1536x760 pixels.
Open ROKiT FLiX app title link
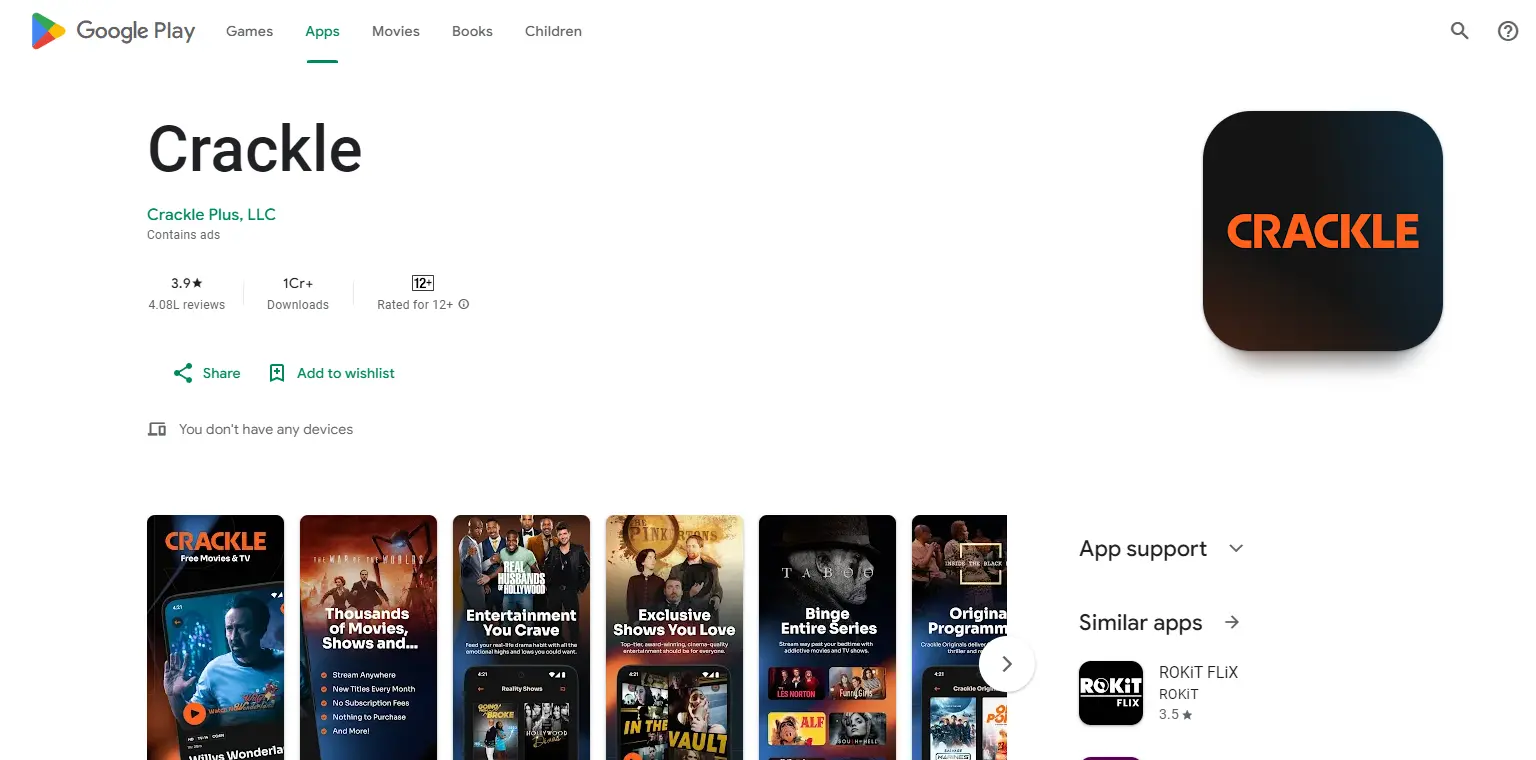pyautogui.click(x=1198, y=672)
